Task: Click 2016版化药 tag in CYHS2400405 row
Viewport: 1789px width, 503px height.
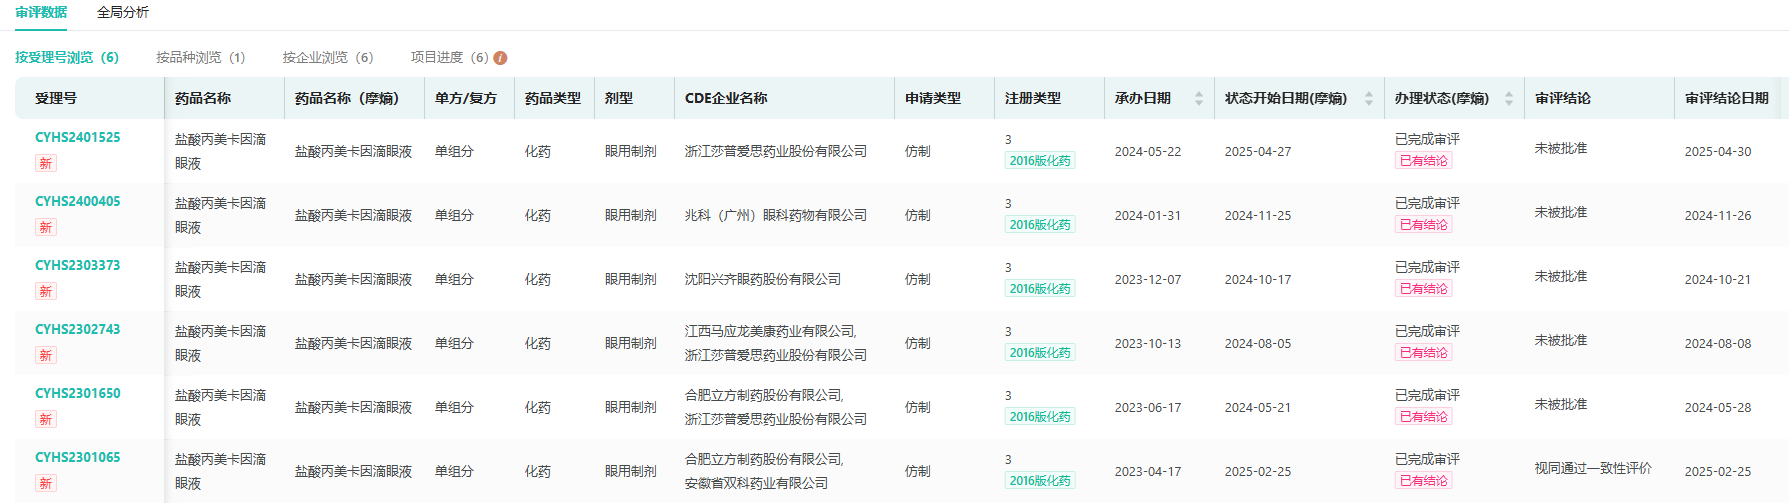Action: coord(1040,225)
